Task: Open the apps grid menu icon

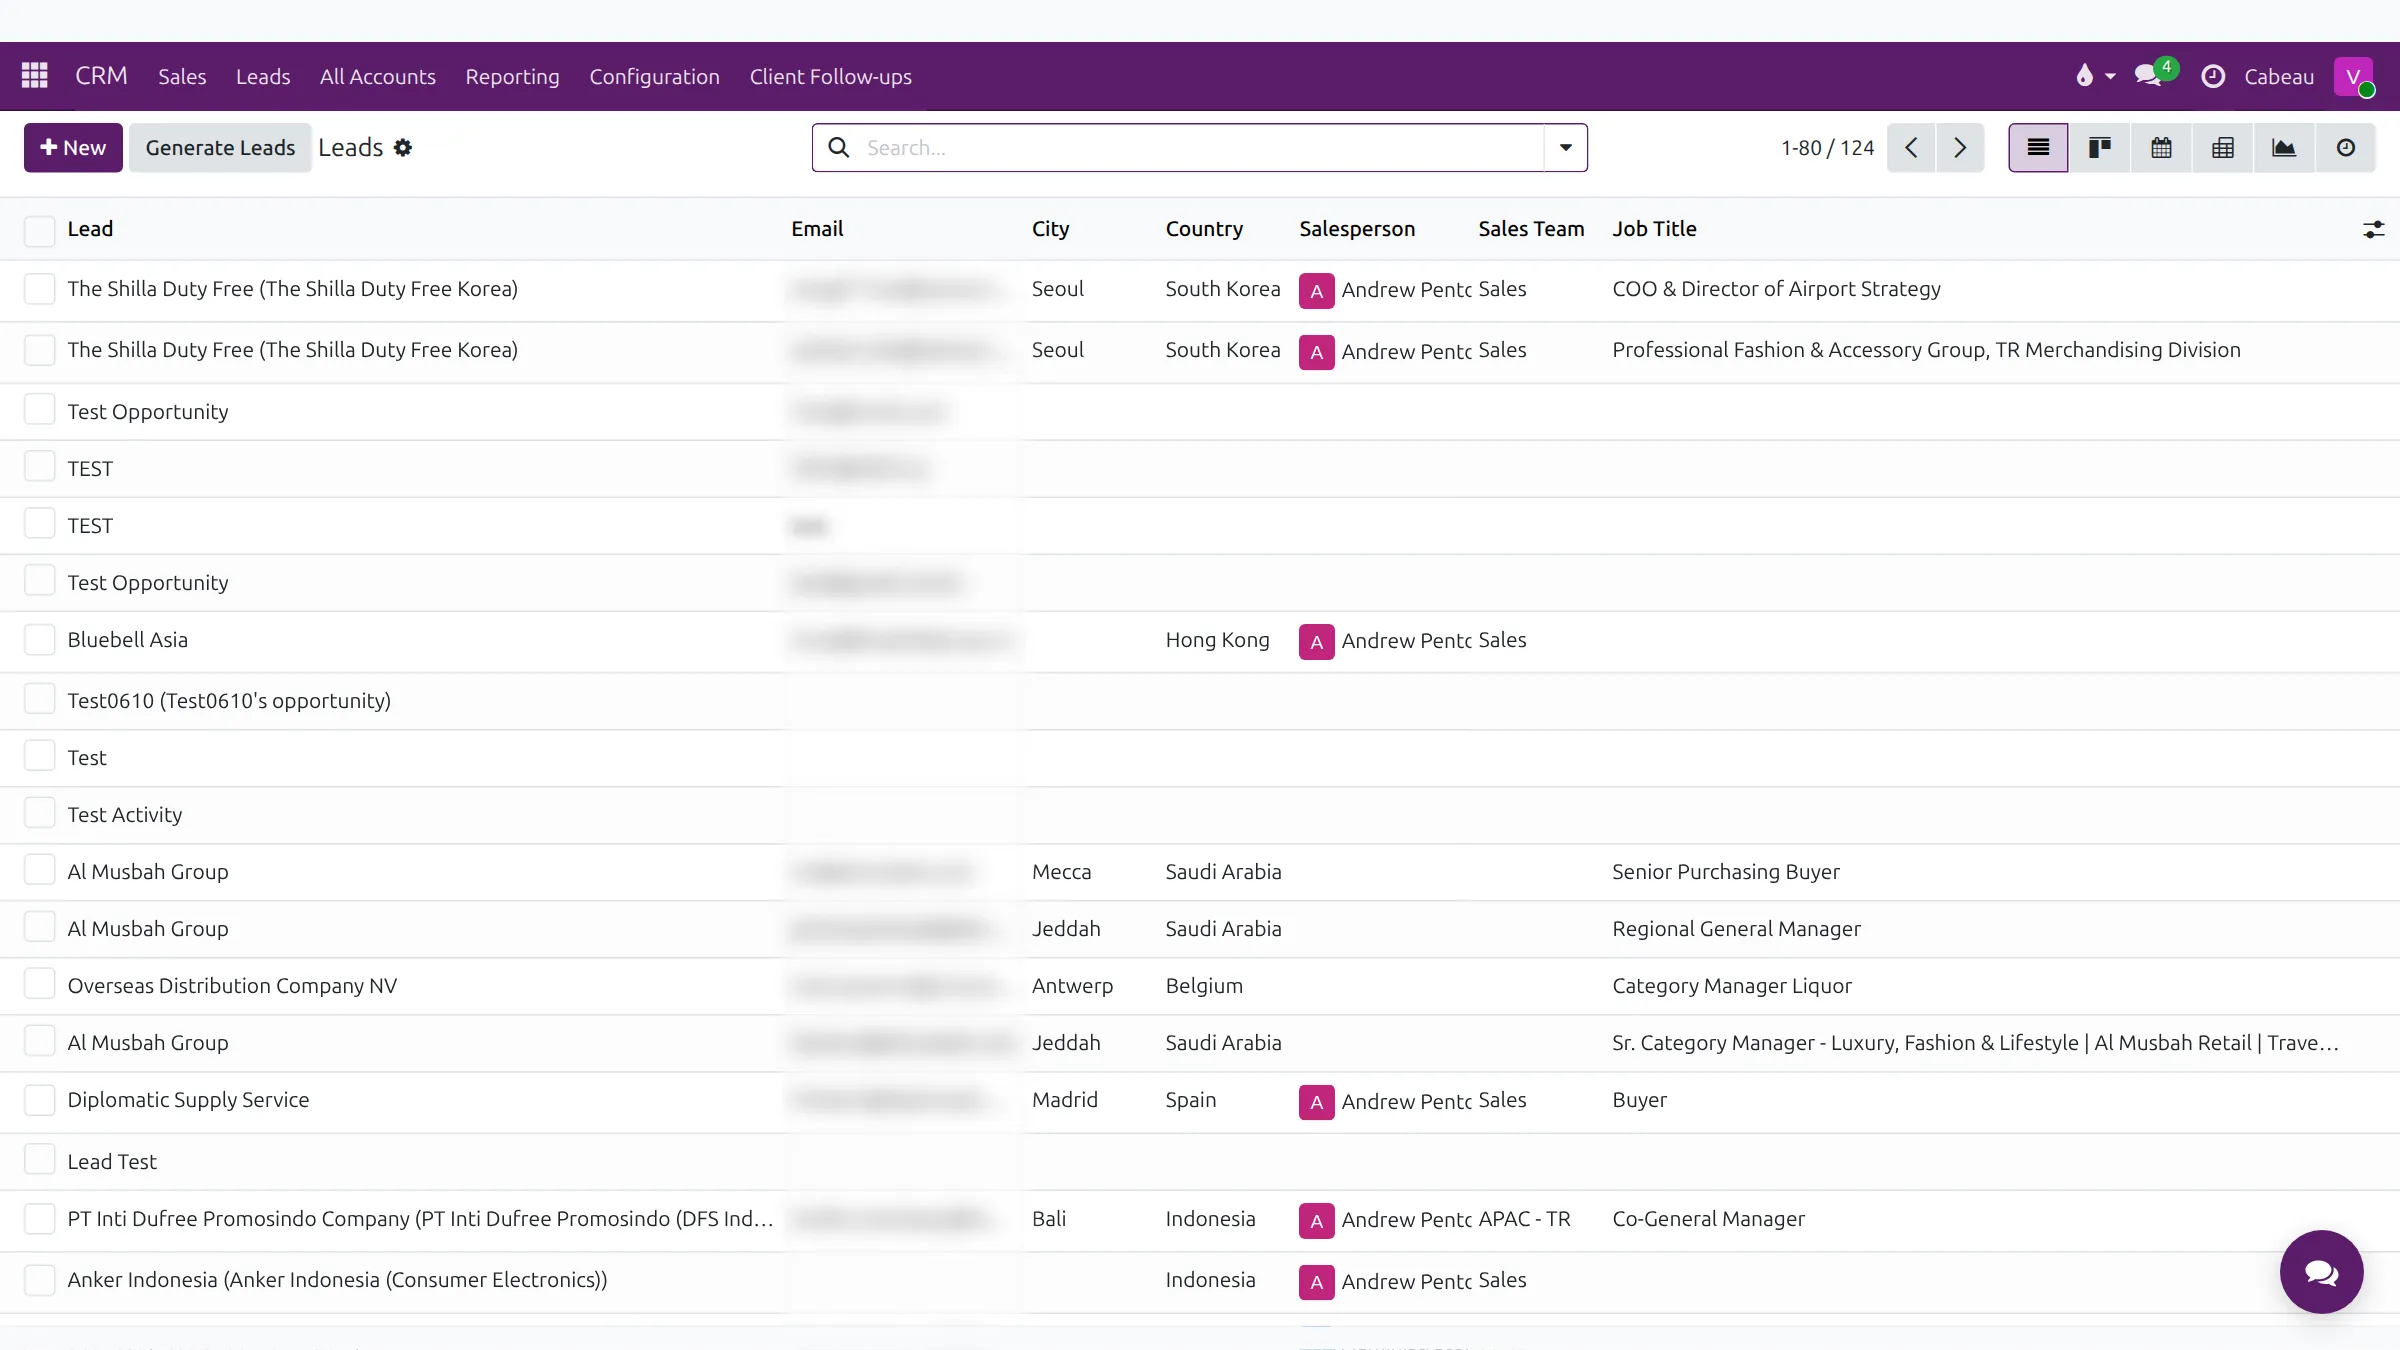Action: pos(35,76)
